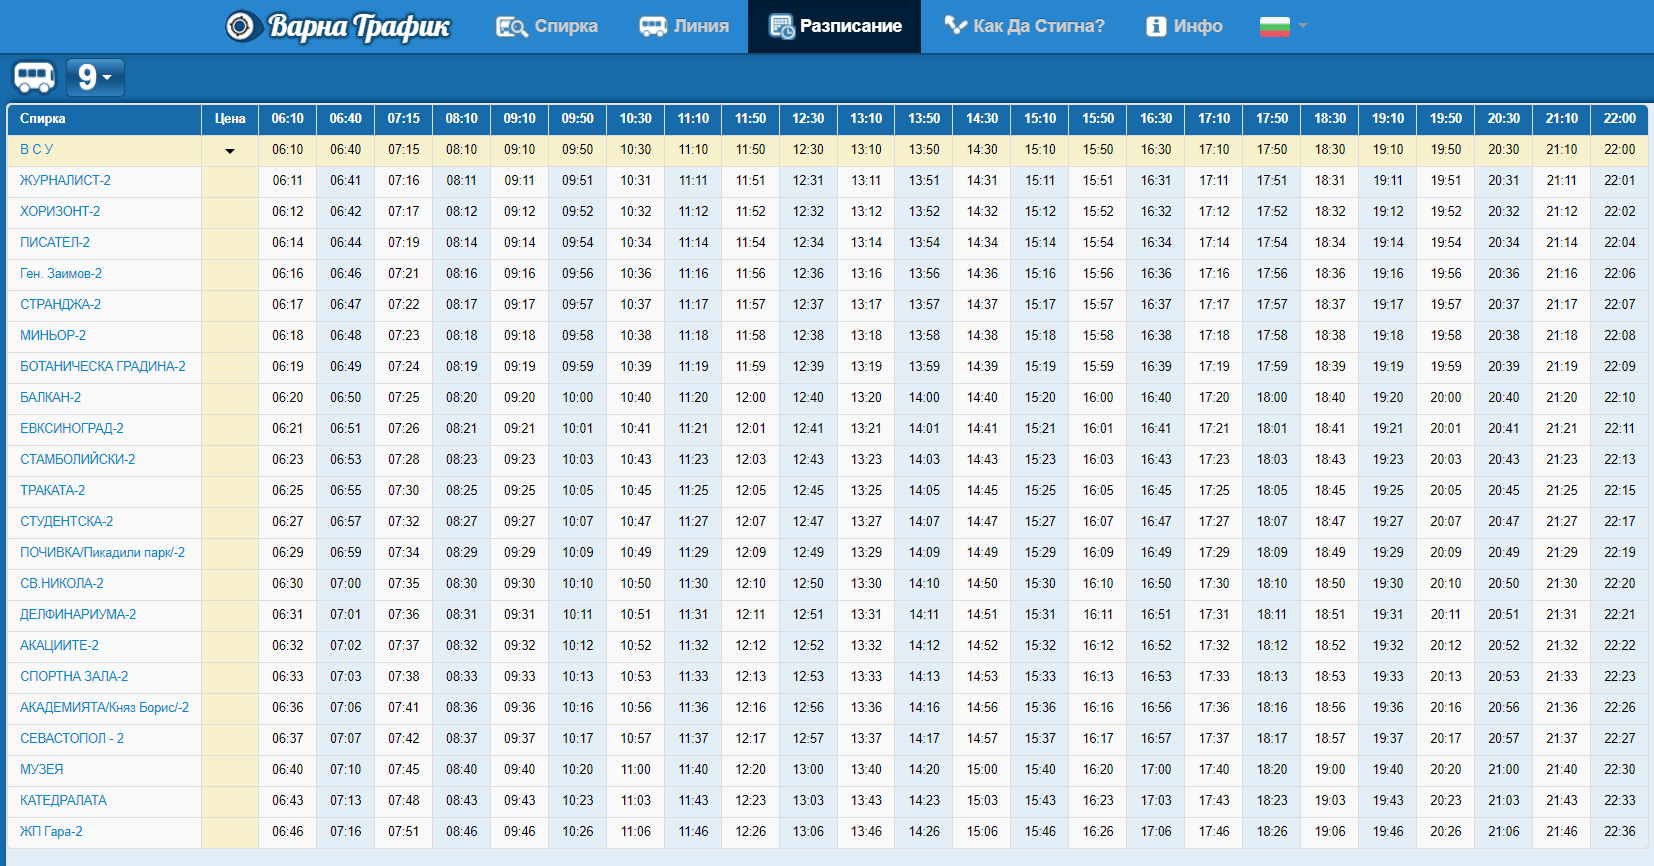Image resolution: width=1654 pixels, height=866 pixels.
Task: Select the 10:00 time in БАЛКАН-2 row
Action: [x=578, y=397]
